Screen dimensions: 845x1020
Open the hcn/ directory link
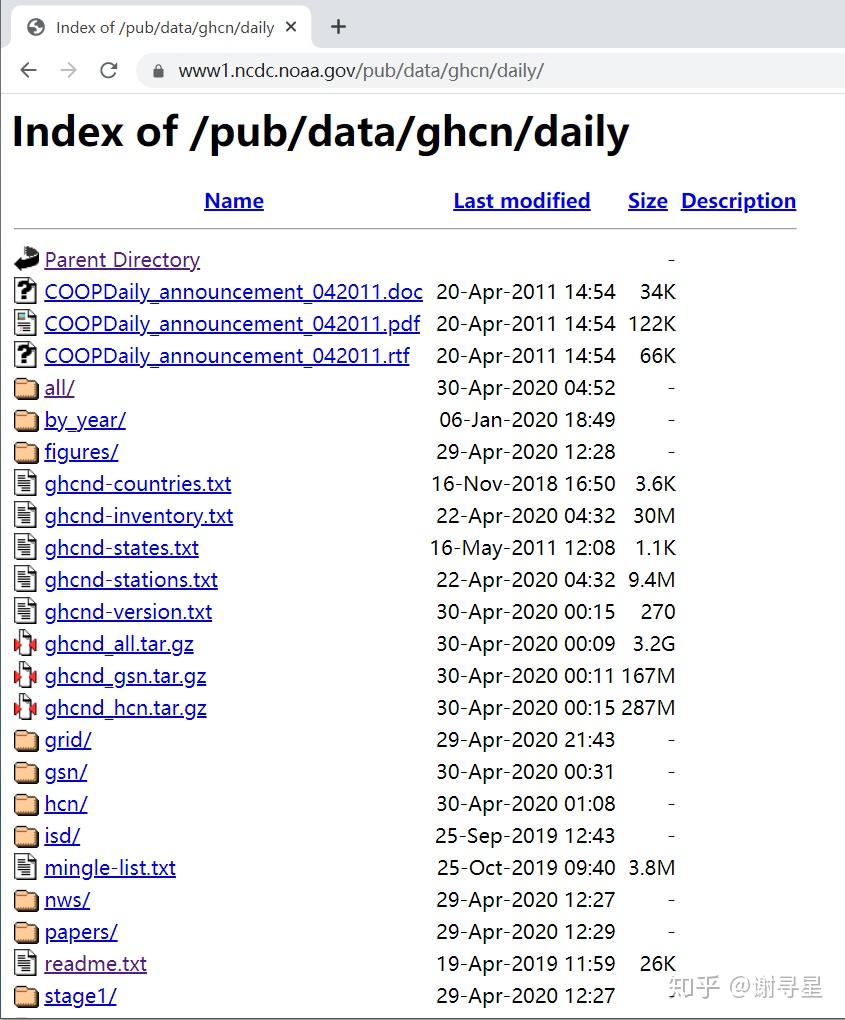[x=66, y=804]
